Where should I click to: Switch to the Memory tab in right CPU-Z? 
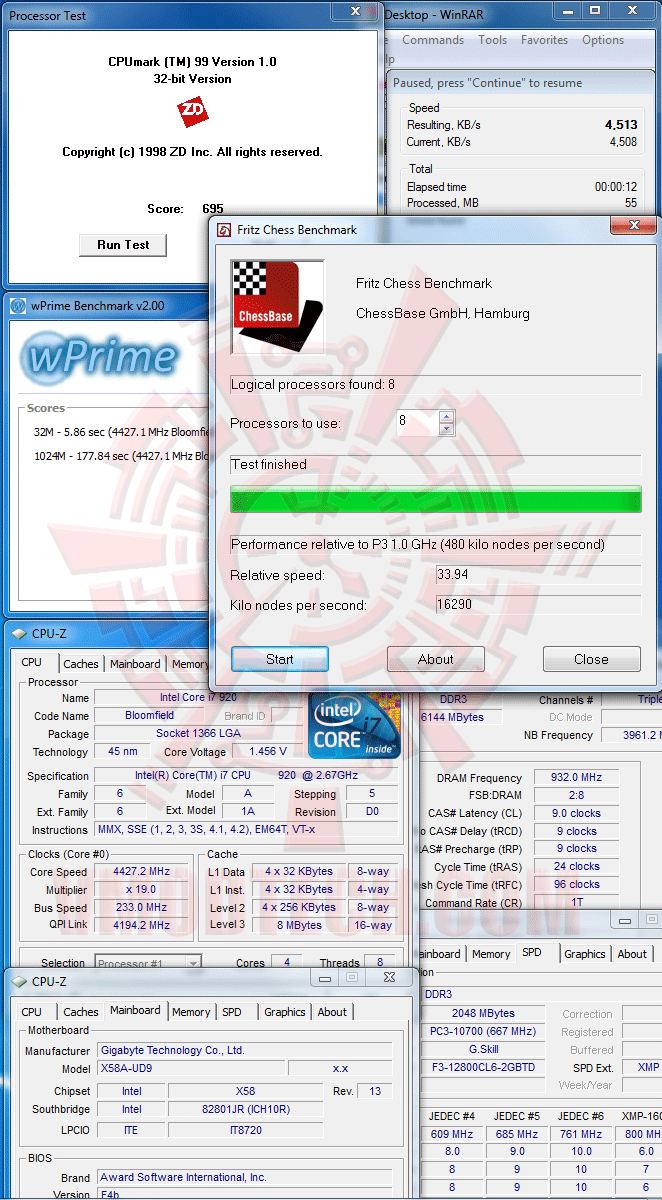491,954
